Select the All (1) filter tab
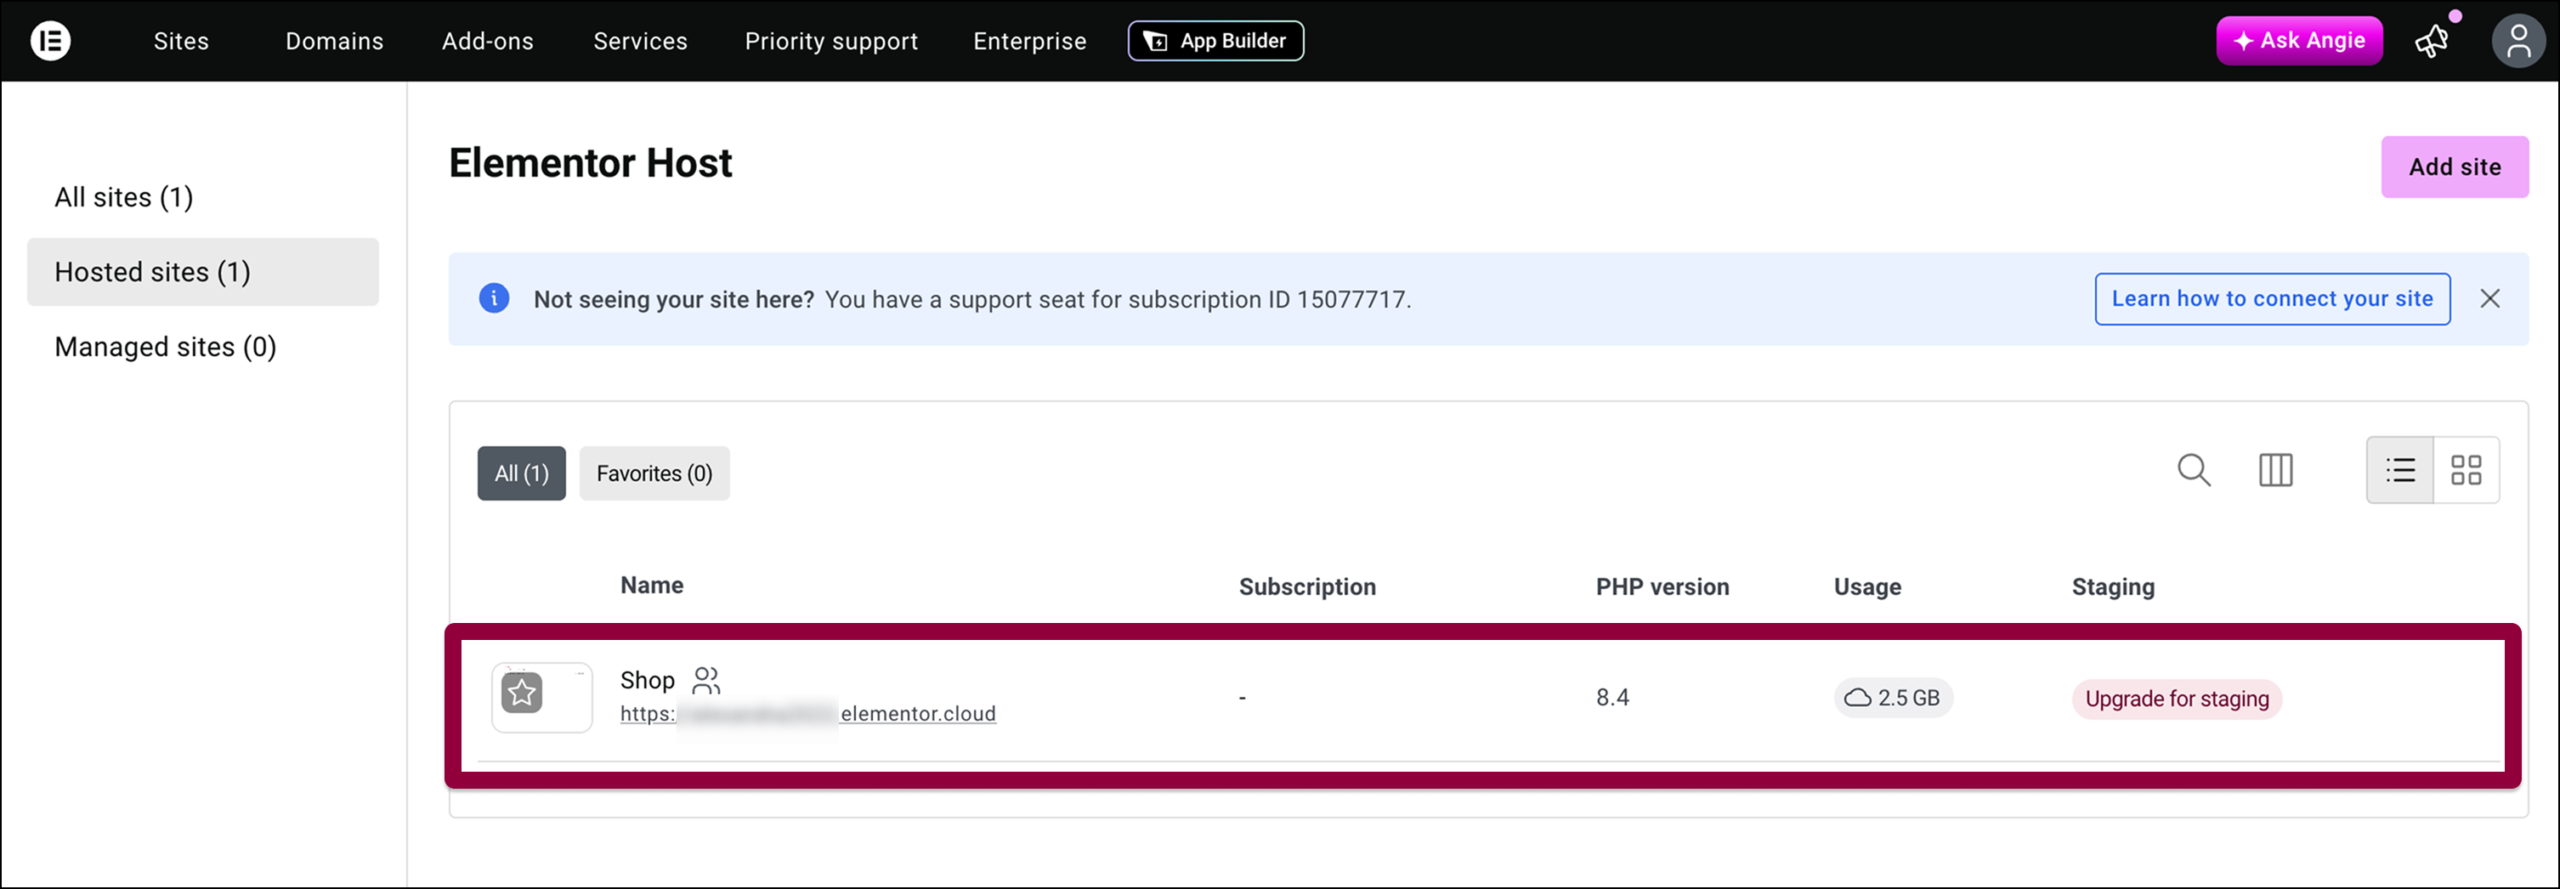This screenshot has width=2560, height=889. tap(522, 473)
